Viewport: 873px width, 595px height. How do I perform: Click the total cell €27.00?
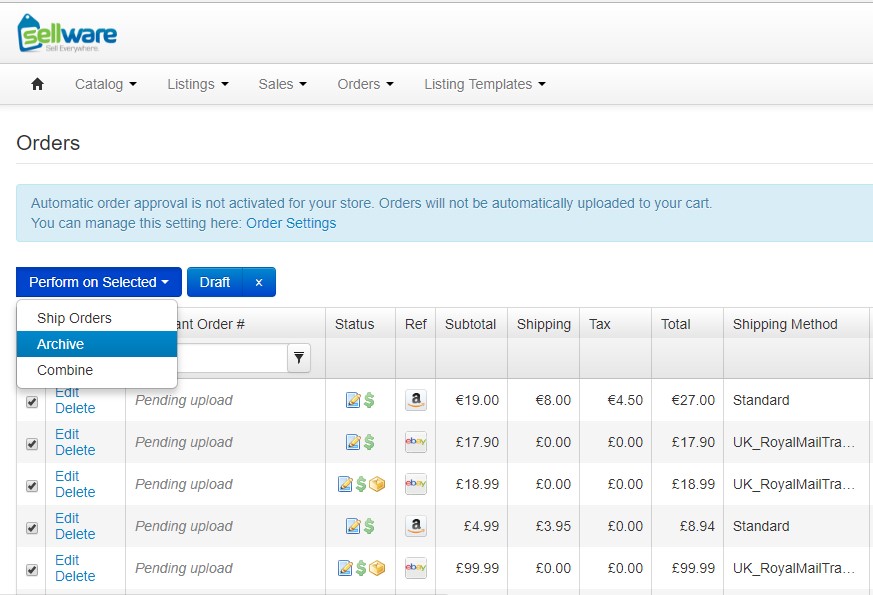[x=693, y=400]
